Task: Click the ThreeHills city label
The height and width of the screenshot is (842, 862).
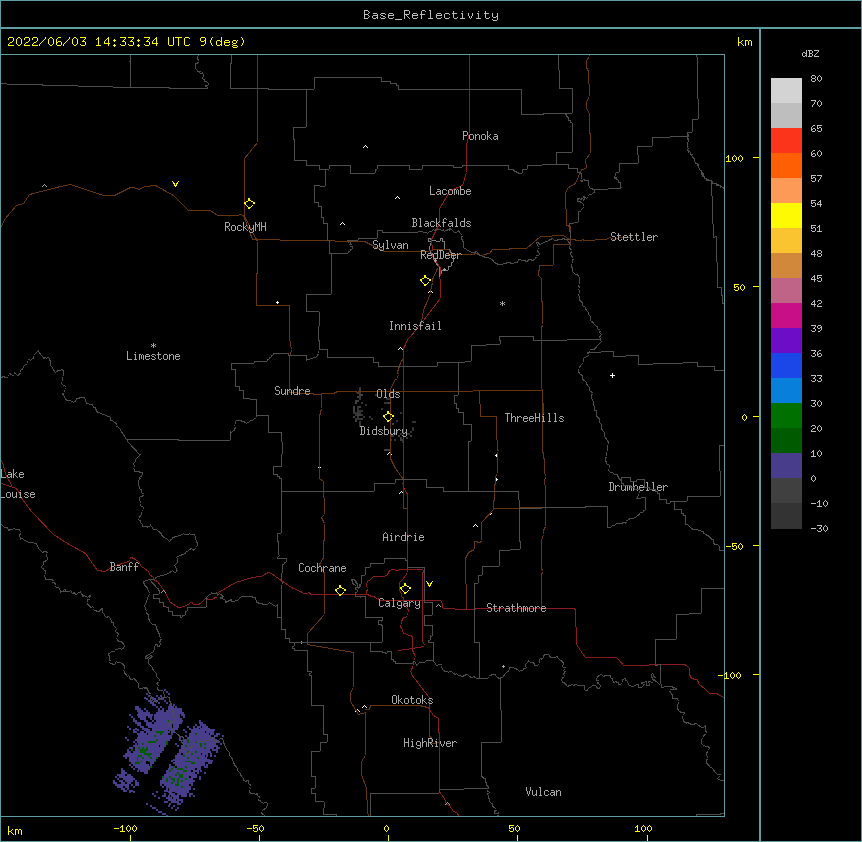Action: [x=534, y=418]
